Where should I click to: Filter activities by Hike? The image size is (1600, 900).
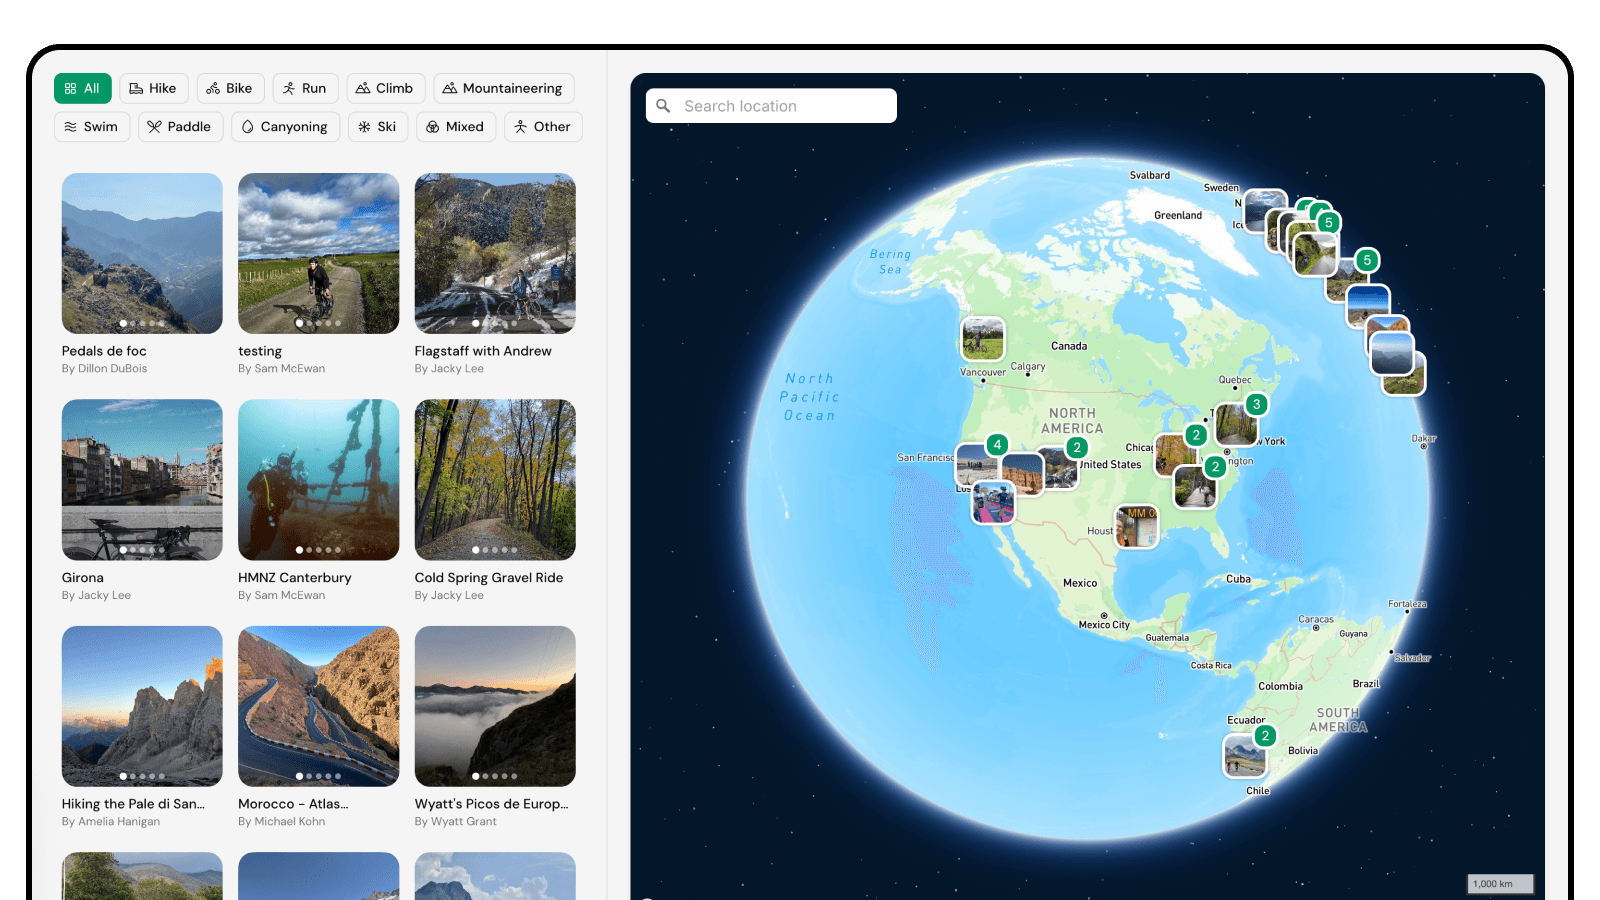153,88
